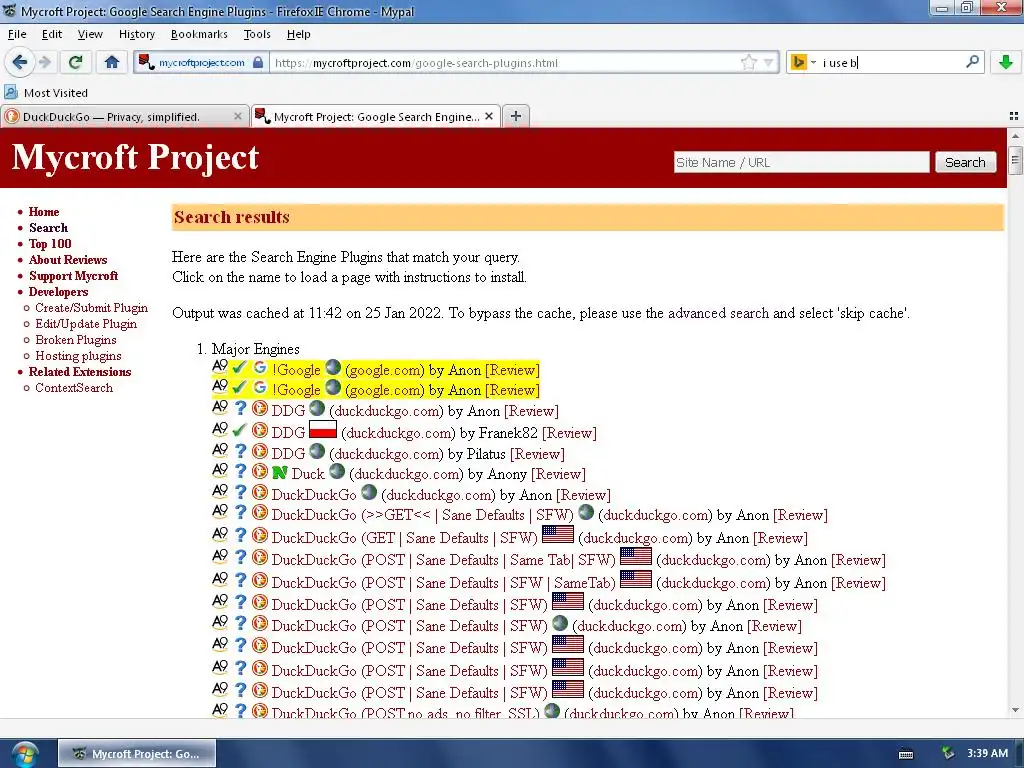Open DuckDuckGo (>>GET<< | Sane Defaults | SFW) plugin
The image size is (1024, 768).
[x=423, y=515]
